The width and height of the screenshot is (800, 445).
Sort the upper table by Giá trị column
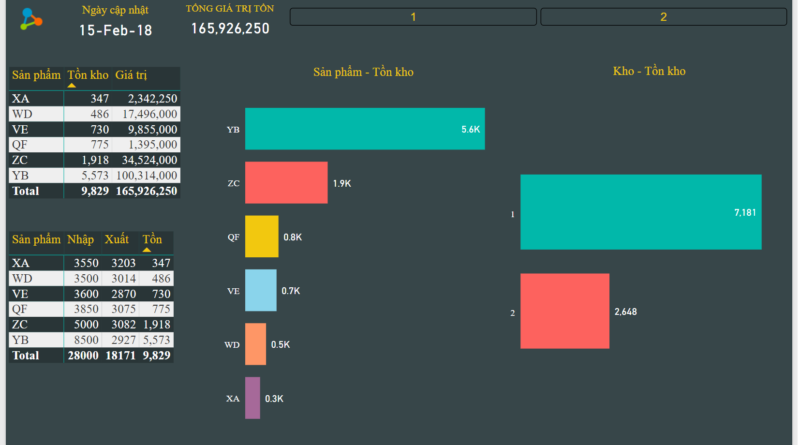pyautogui.click(x=132, y=75)
